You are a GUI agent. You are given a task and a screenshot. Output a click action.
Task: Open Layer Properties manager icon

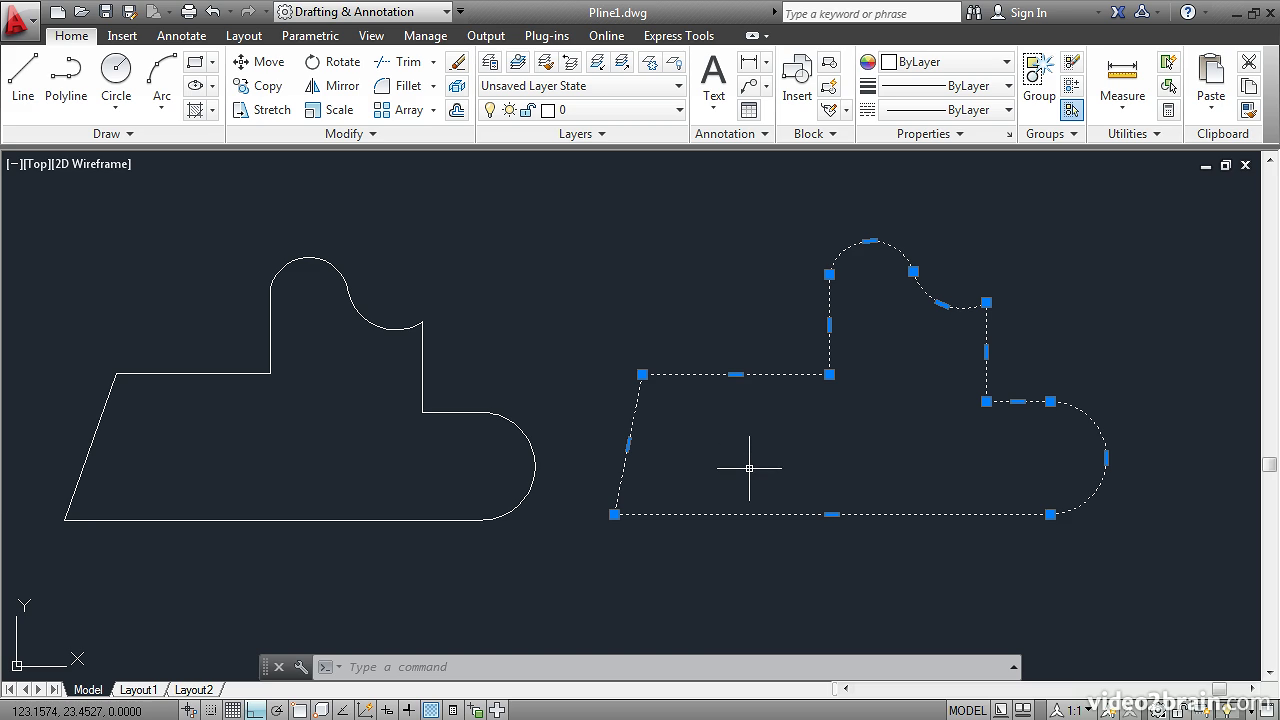pyautogui.click(x=490, y=62)
